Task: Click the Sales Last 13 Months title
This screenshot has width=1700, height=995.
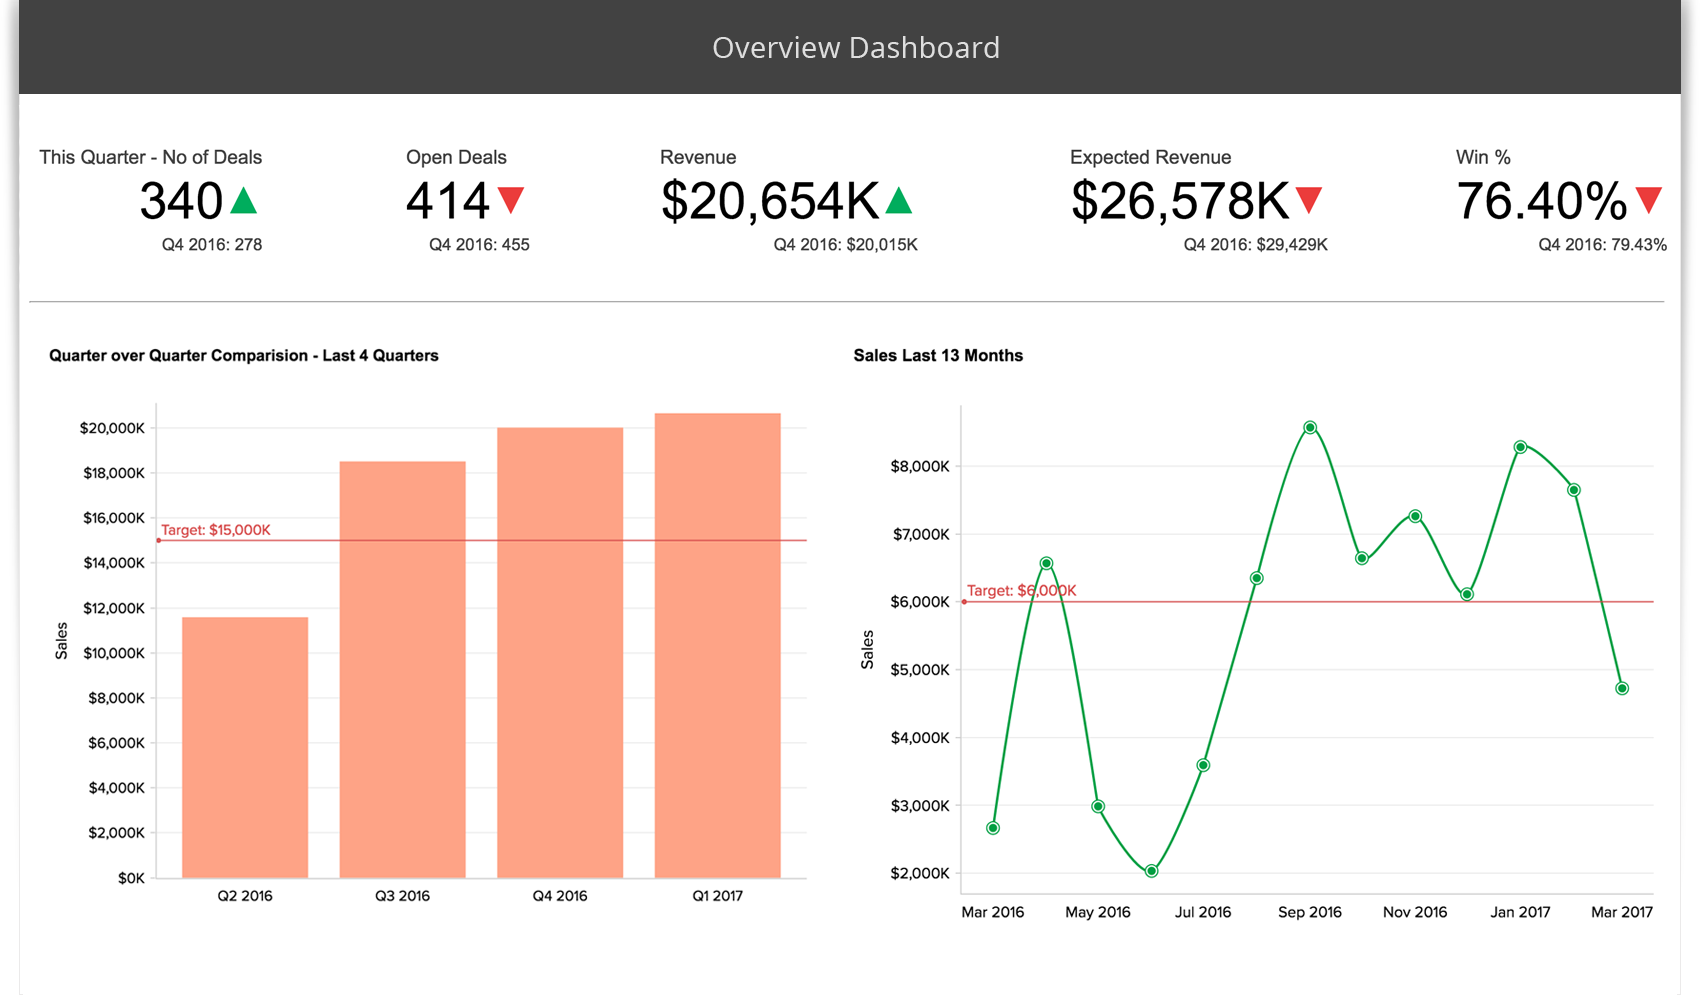Action: (938, 356)
